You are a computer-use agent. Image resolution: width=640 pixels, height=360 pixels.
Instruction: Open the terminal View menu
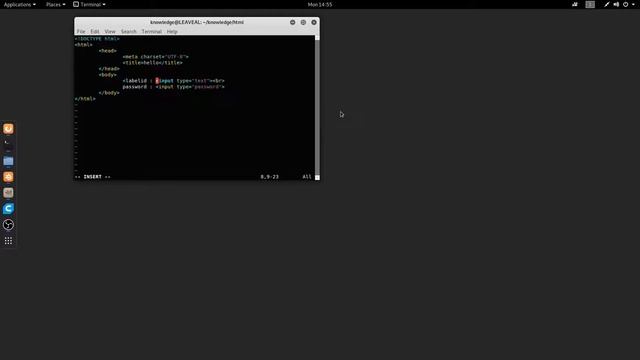(x=110, y=31)
